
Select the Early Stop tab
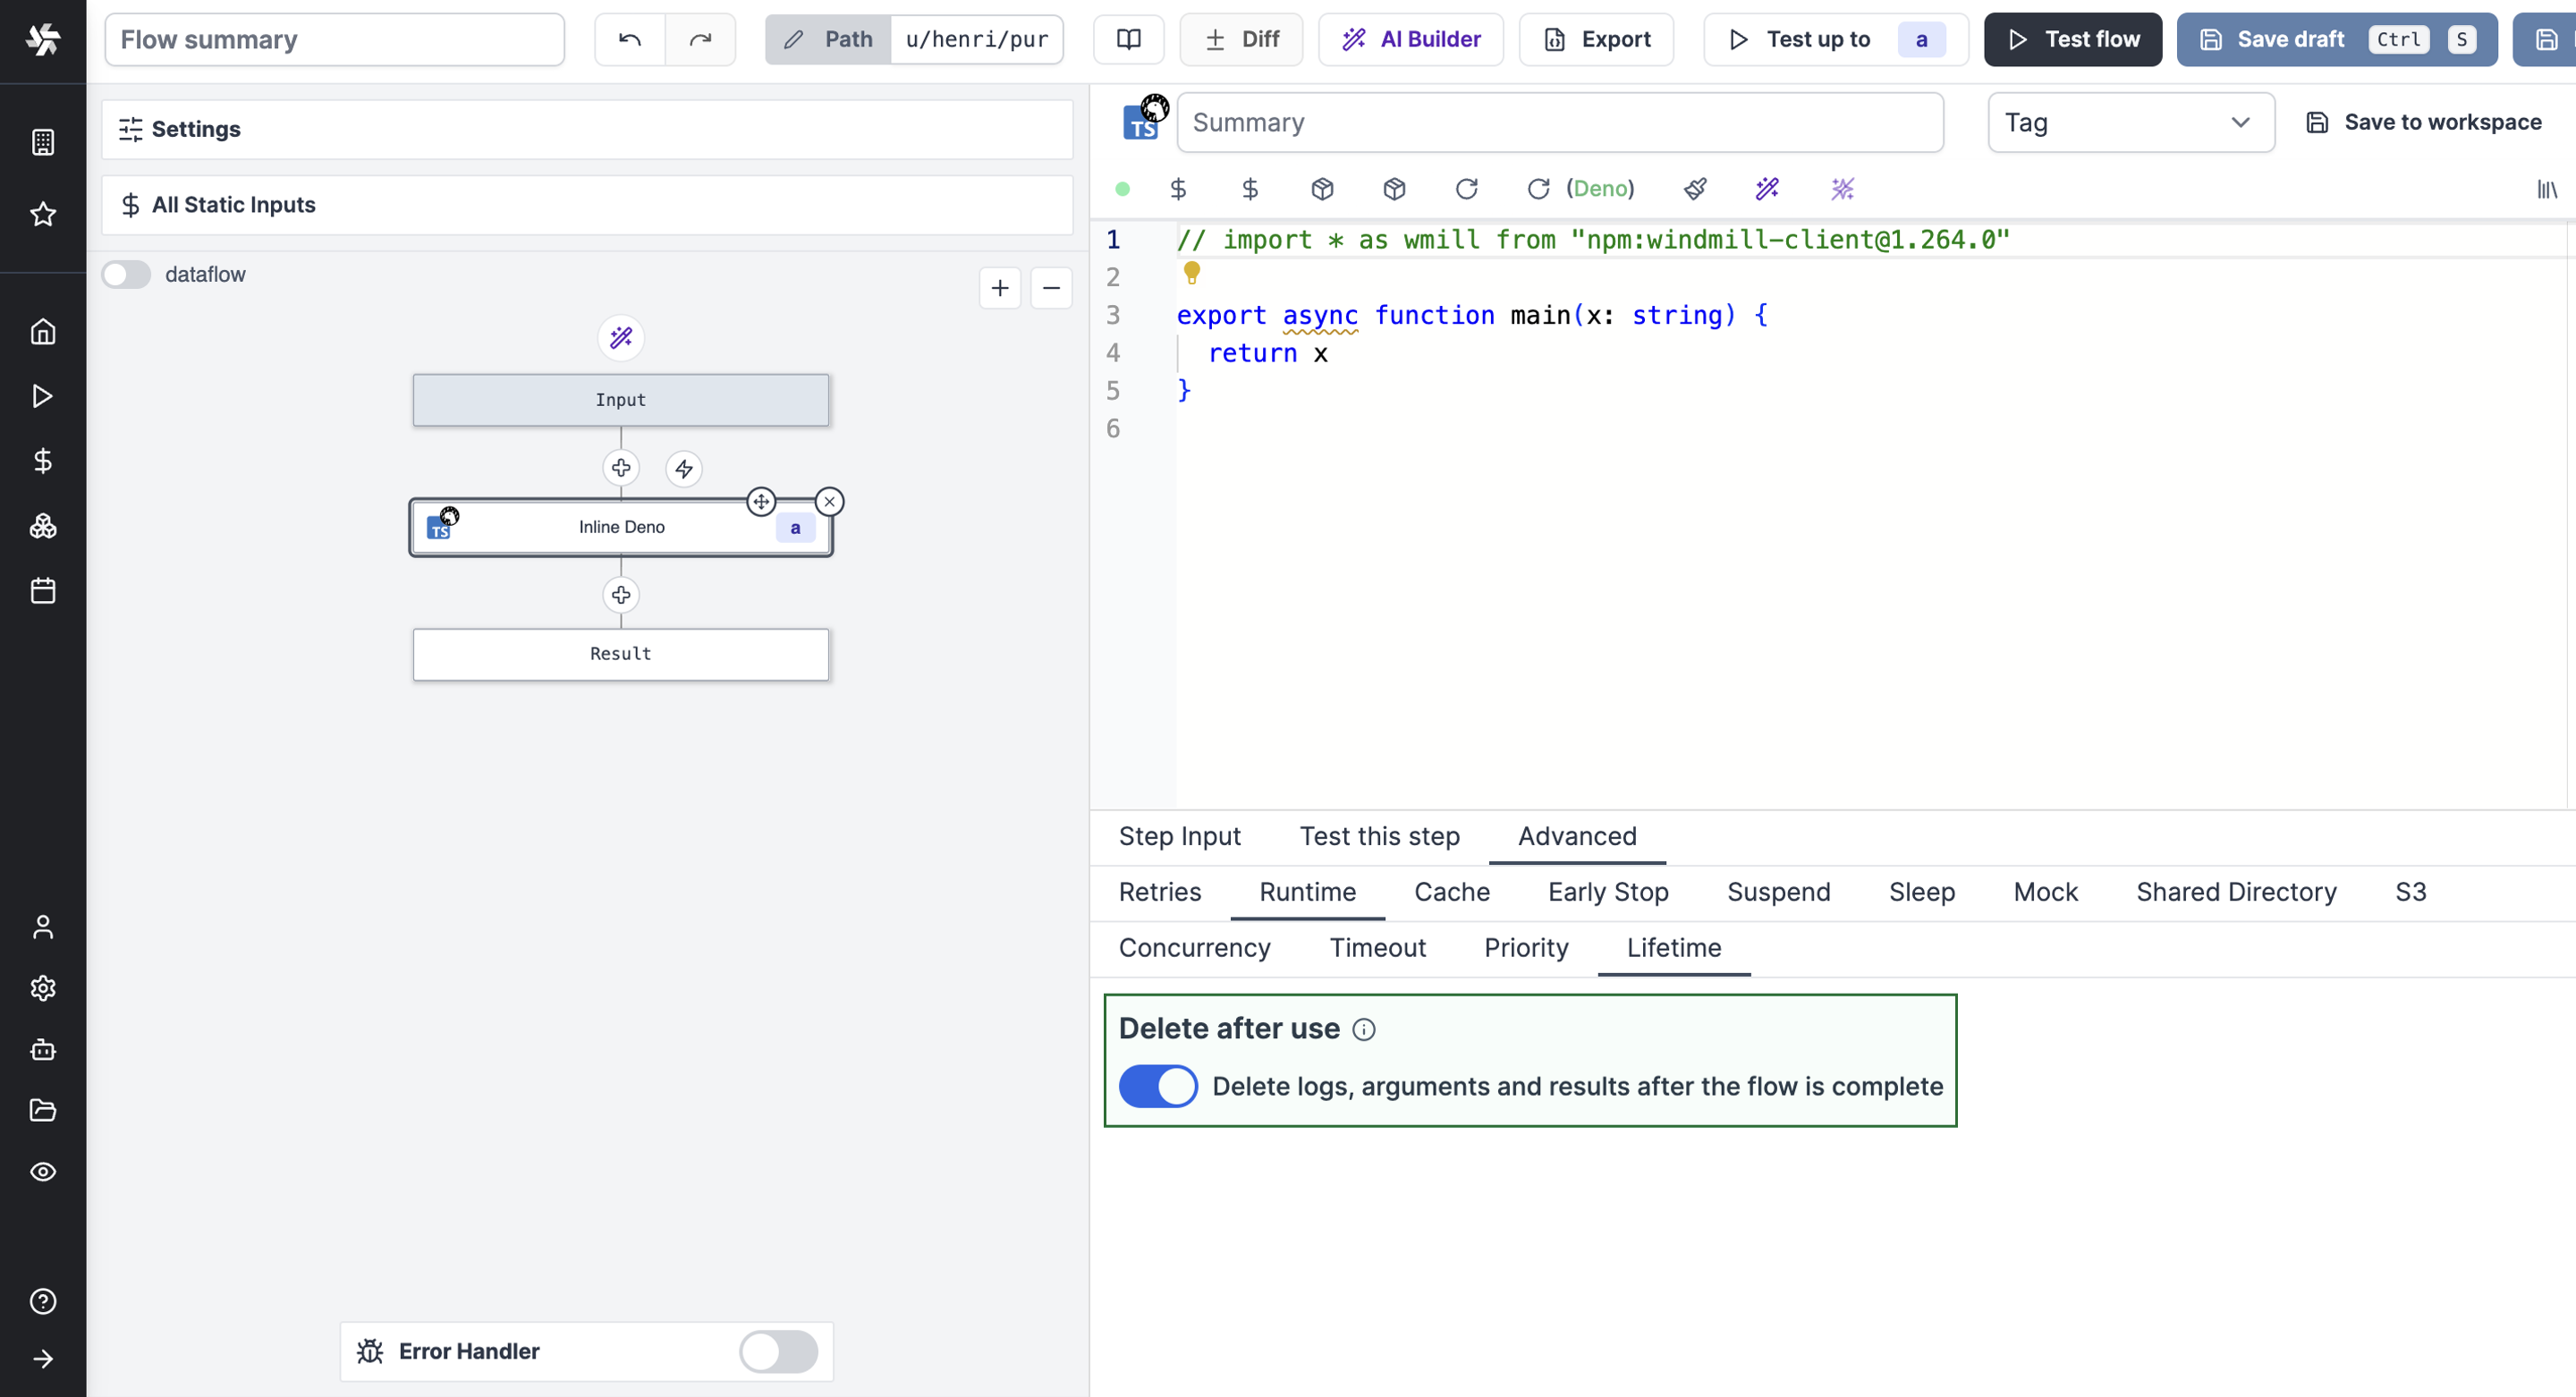[x=1608, y=892]
